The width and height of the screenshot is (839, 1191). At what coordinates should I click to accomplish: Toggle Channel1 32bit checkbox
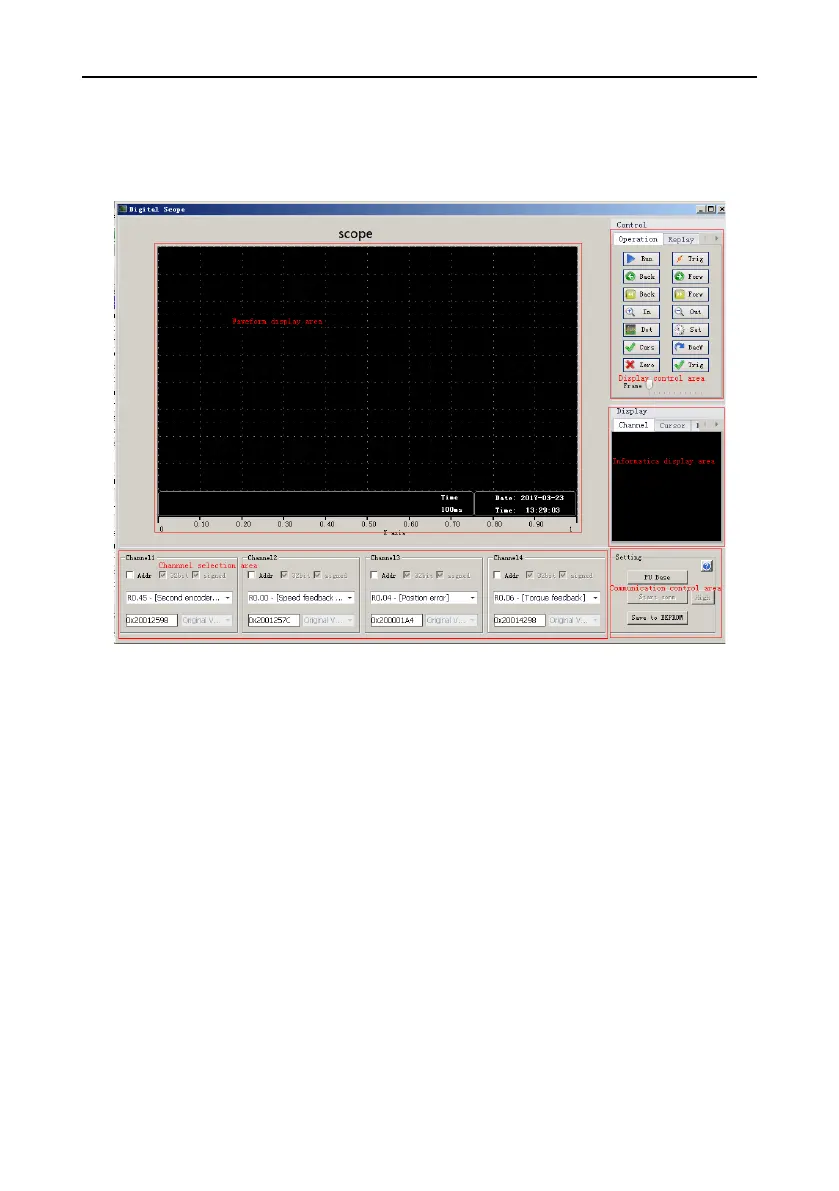[162, 575]
